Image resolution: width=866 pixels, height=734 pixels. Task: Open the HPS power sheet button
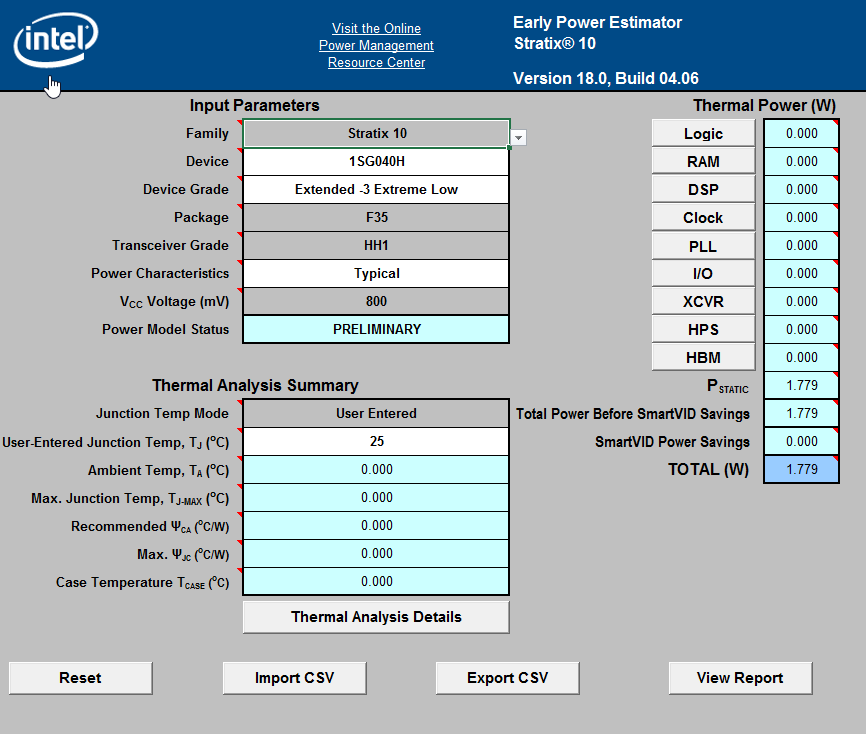(703, 330)
